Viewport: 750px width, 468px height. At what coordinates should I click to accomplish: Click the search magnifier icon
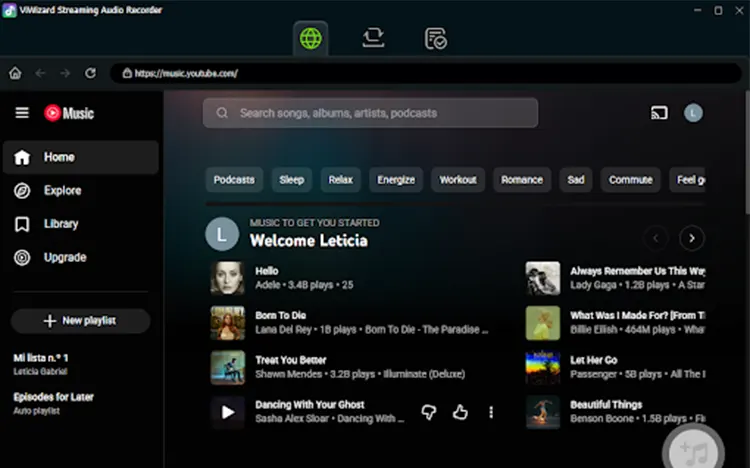point(222,113)
